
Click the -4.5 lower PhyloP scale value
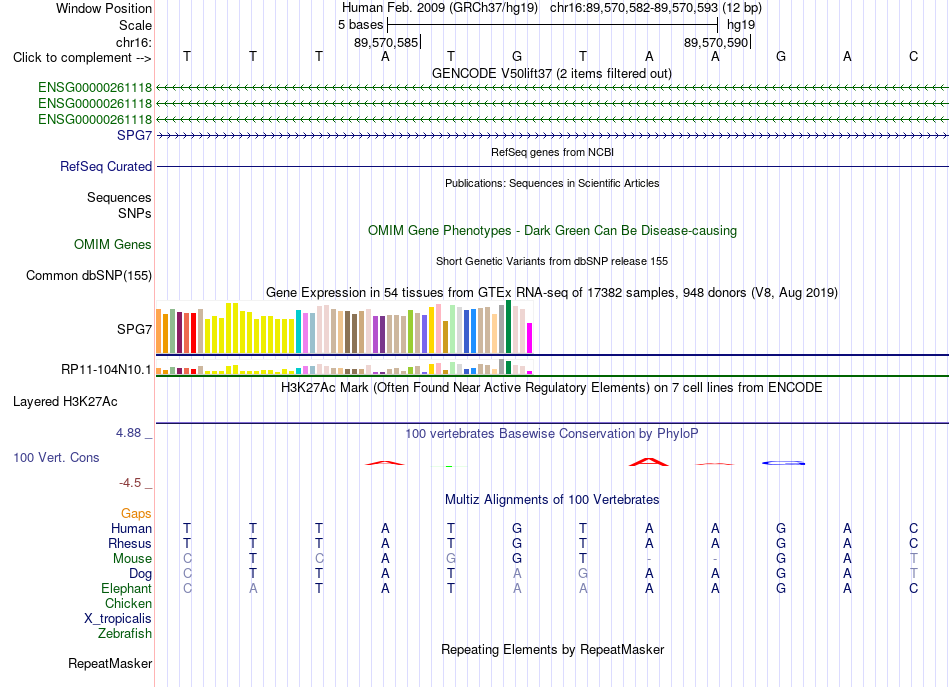point(130,483)
